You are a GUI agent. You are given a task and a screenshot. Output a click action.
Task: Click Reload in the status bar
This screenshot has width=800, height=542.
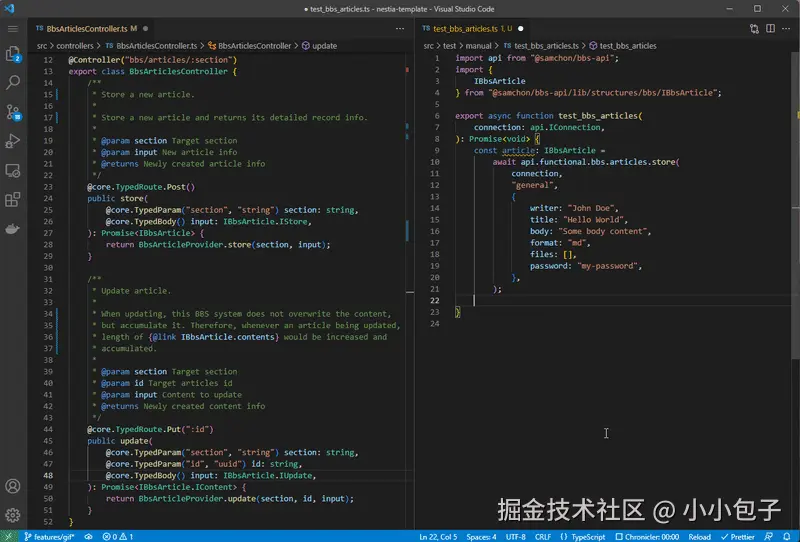[699, 536]
